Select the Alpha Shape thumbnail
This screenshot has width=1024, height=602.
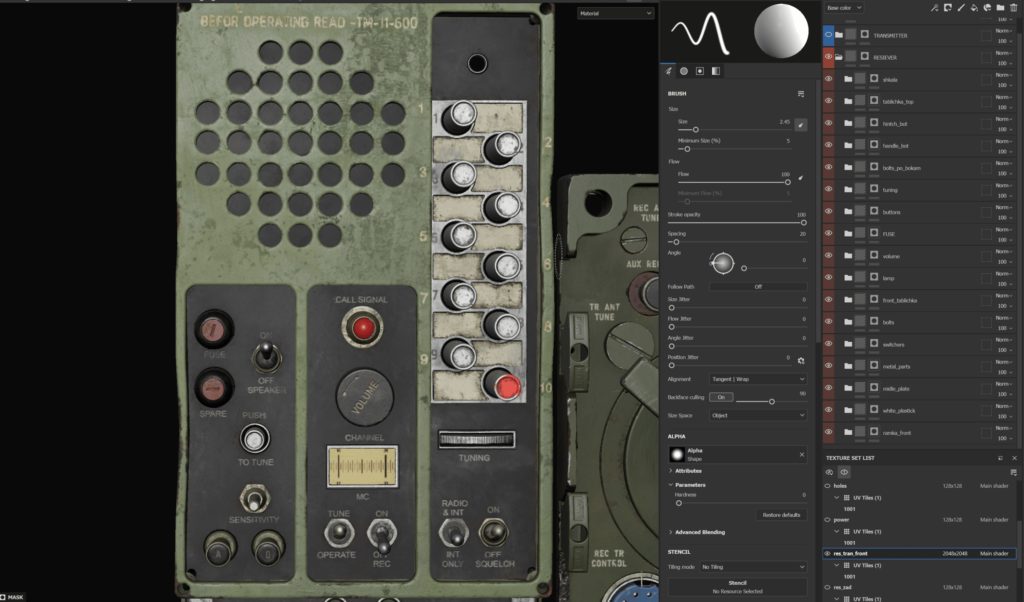click(677, 455)
